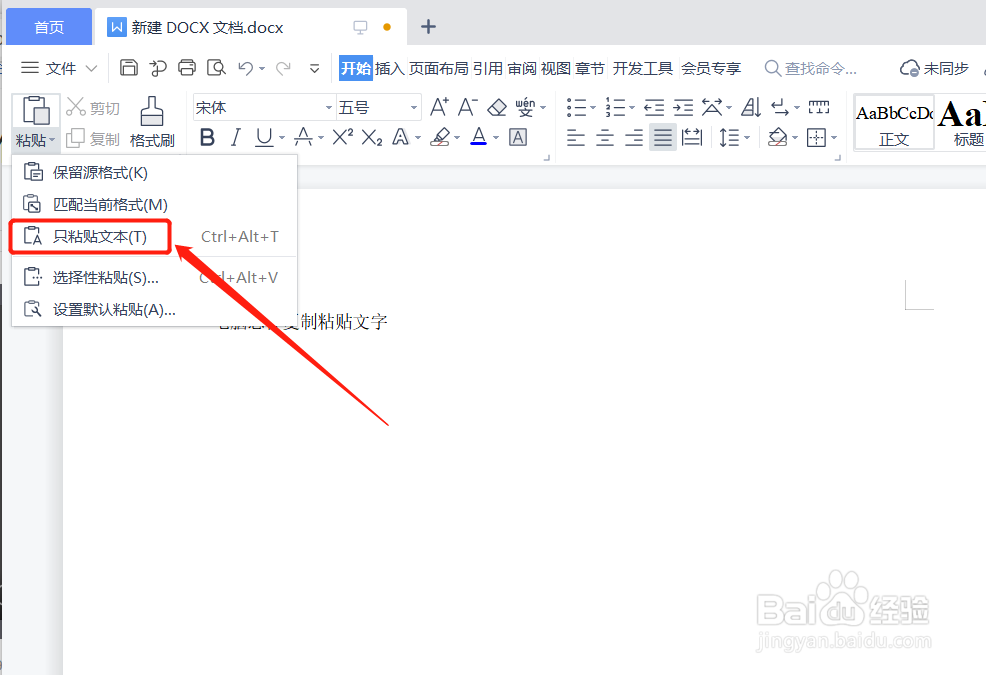Choose 匹配当前格式(M) paste option
This screenshot has height=675, width=986.
click(154, 204)
